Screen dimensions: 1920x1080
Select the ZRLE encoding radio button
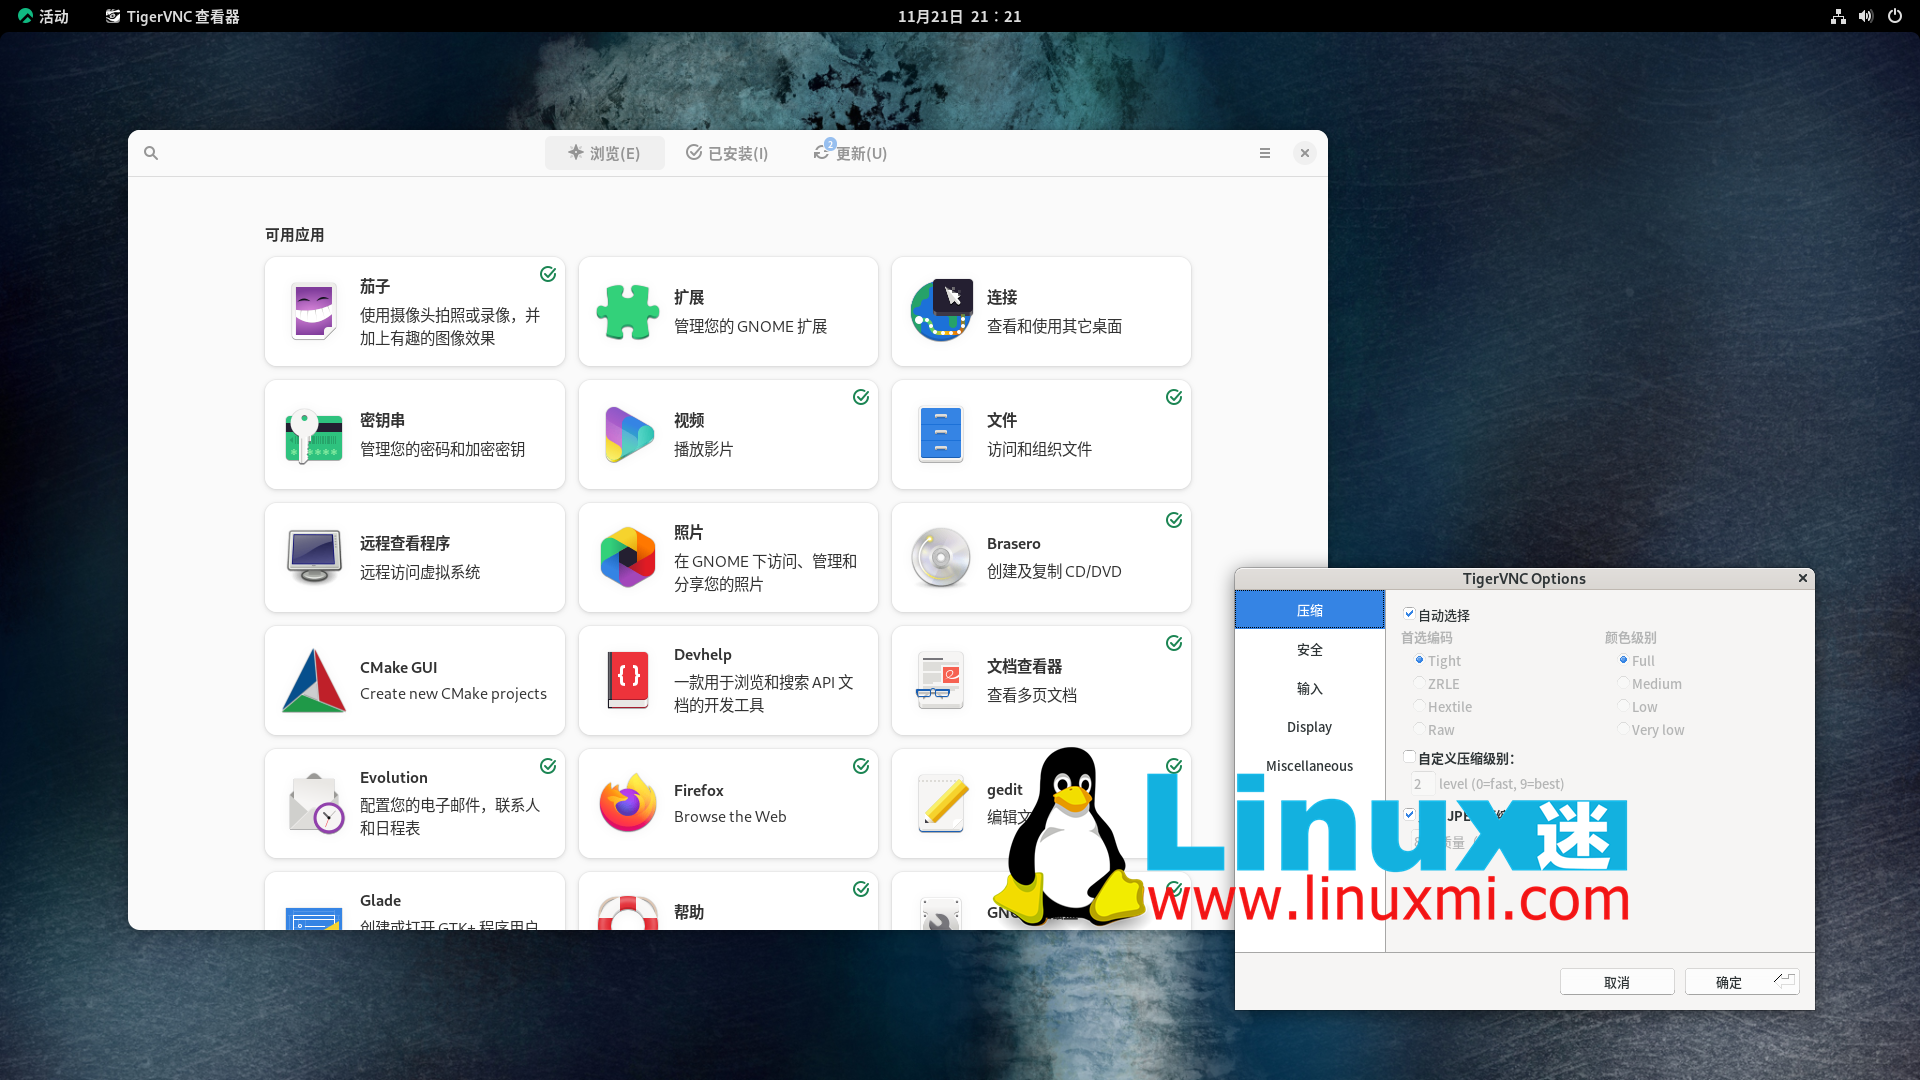tap(1419, 683)
